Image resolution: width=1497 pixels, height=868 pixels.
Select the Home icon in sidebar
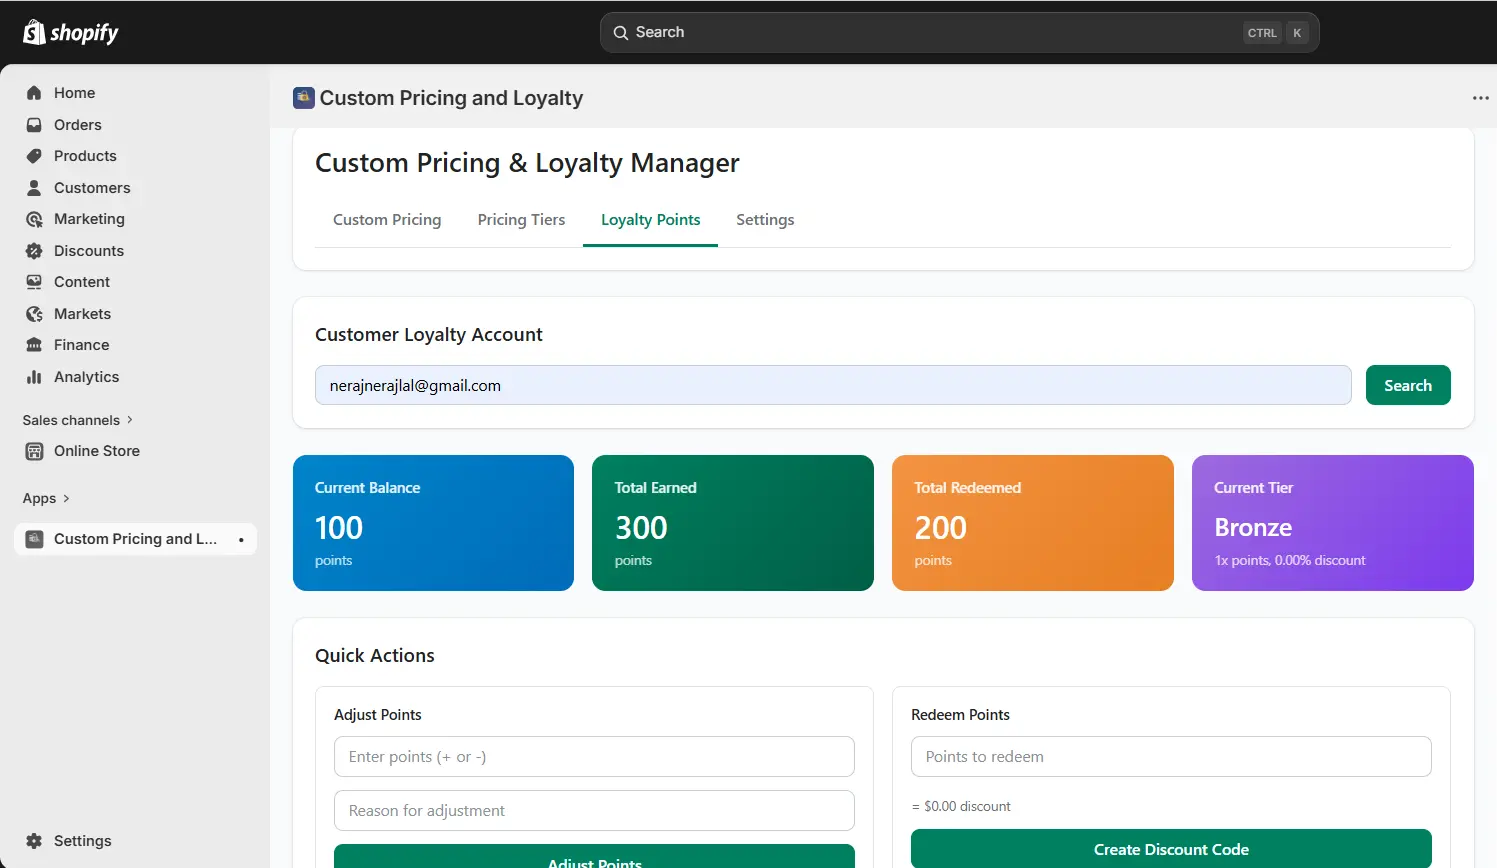point(33,92)
